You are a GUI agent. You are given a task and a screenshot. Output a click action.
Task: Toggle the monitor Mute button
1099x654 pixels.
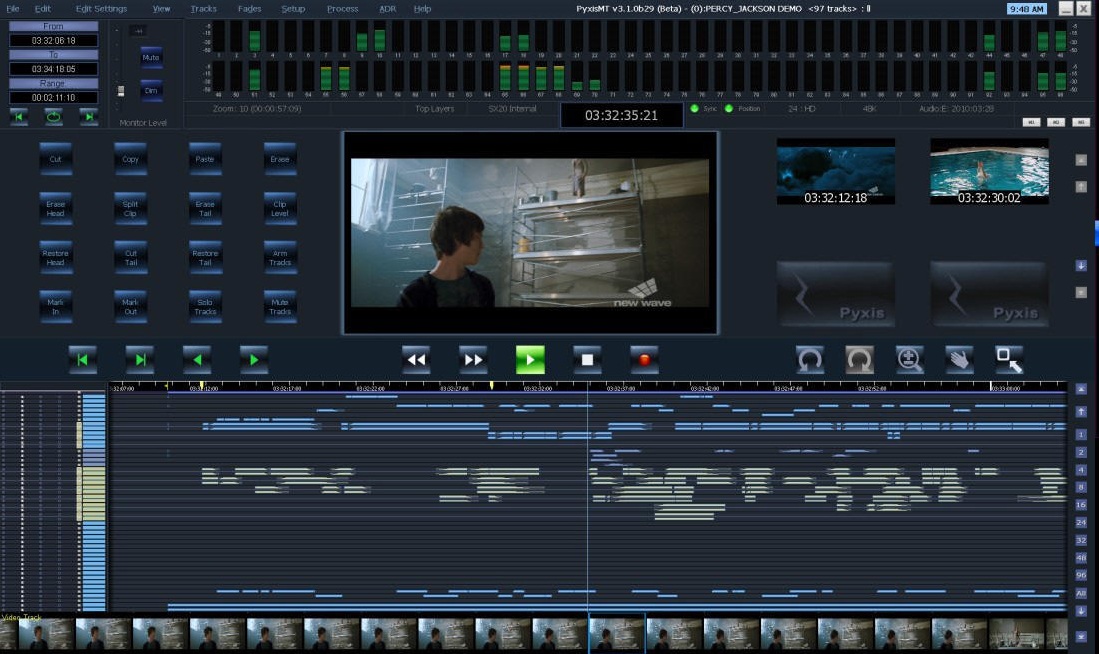pos(151,57)
